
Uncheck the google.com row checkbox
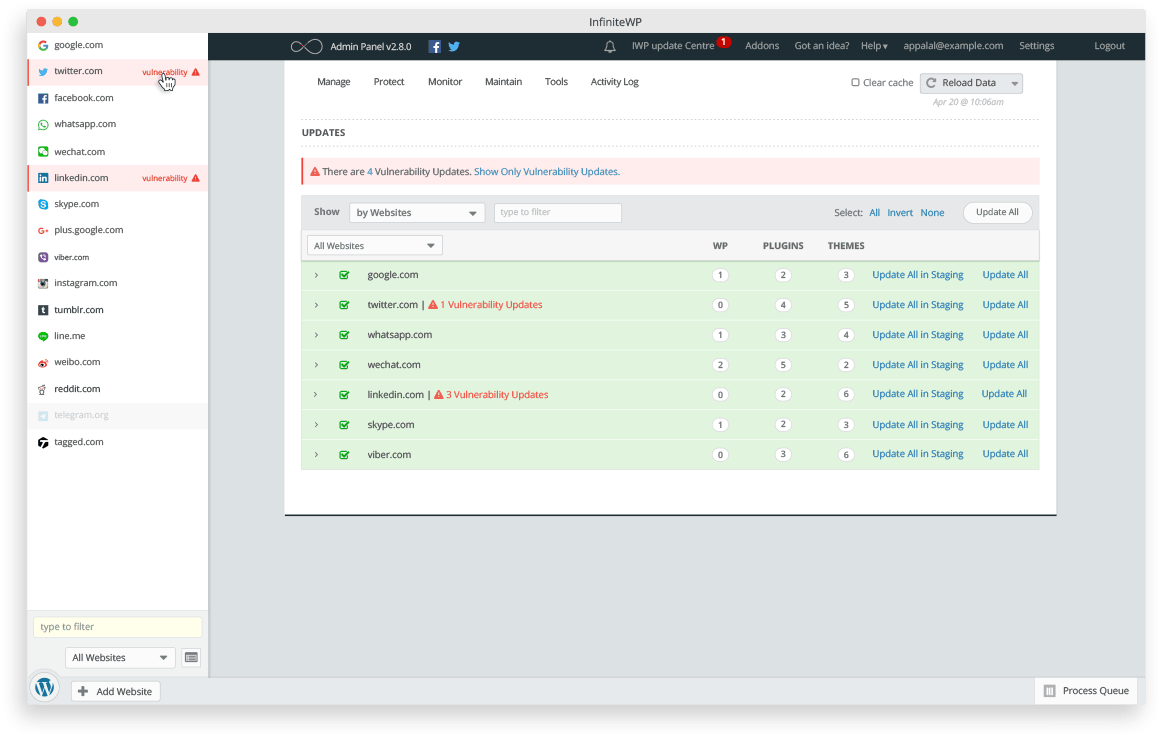[344, 275]
